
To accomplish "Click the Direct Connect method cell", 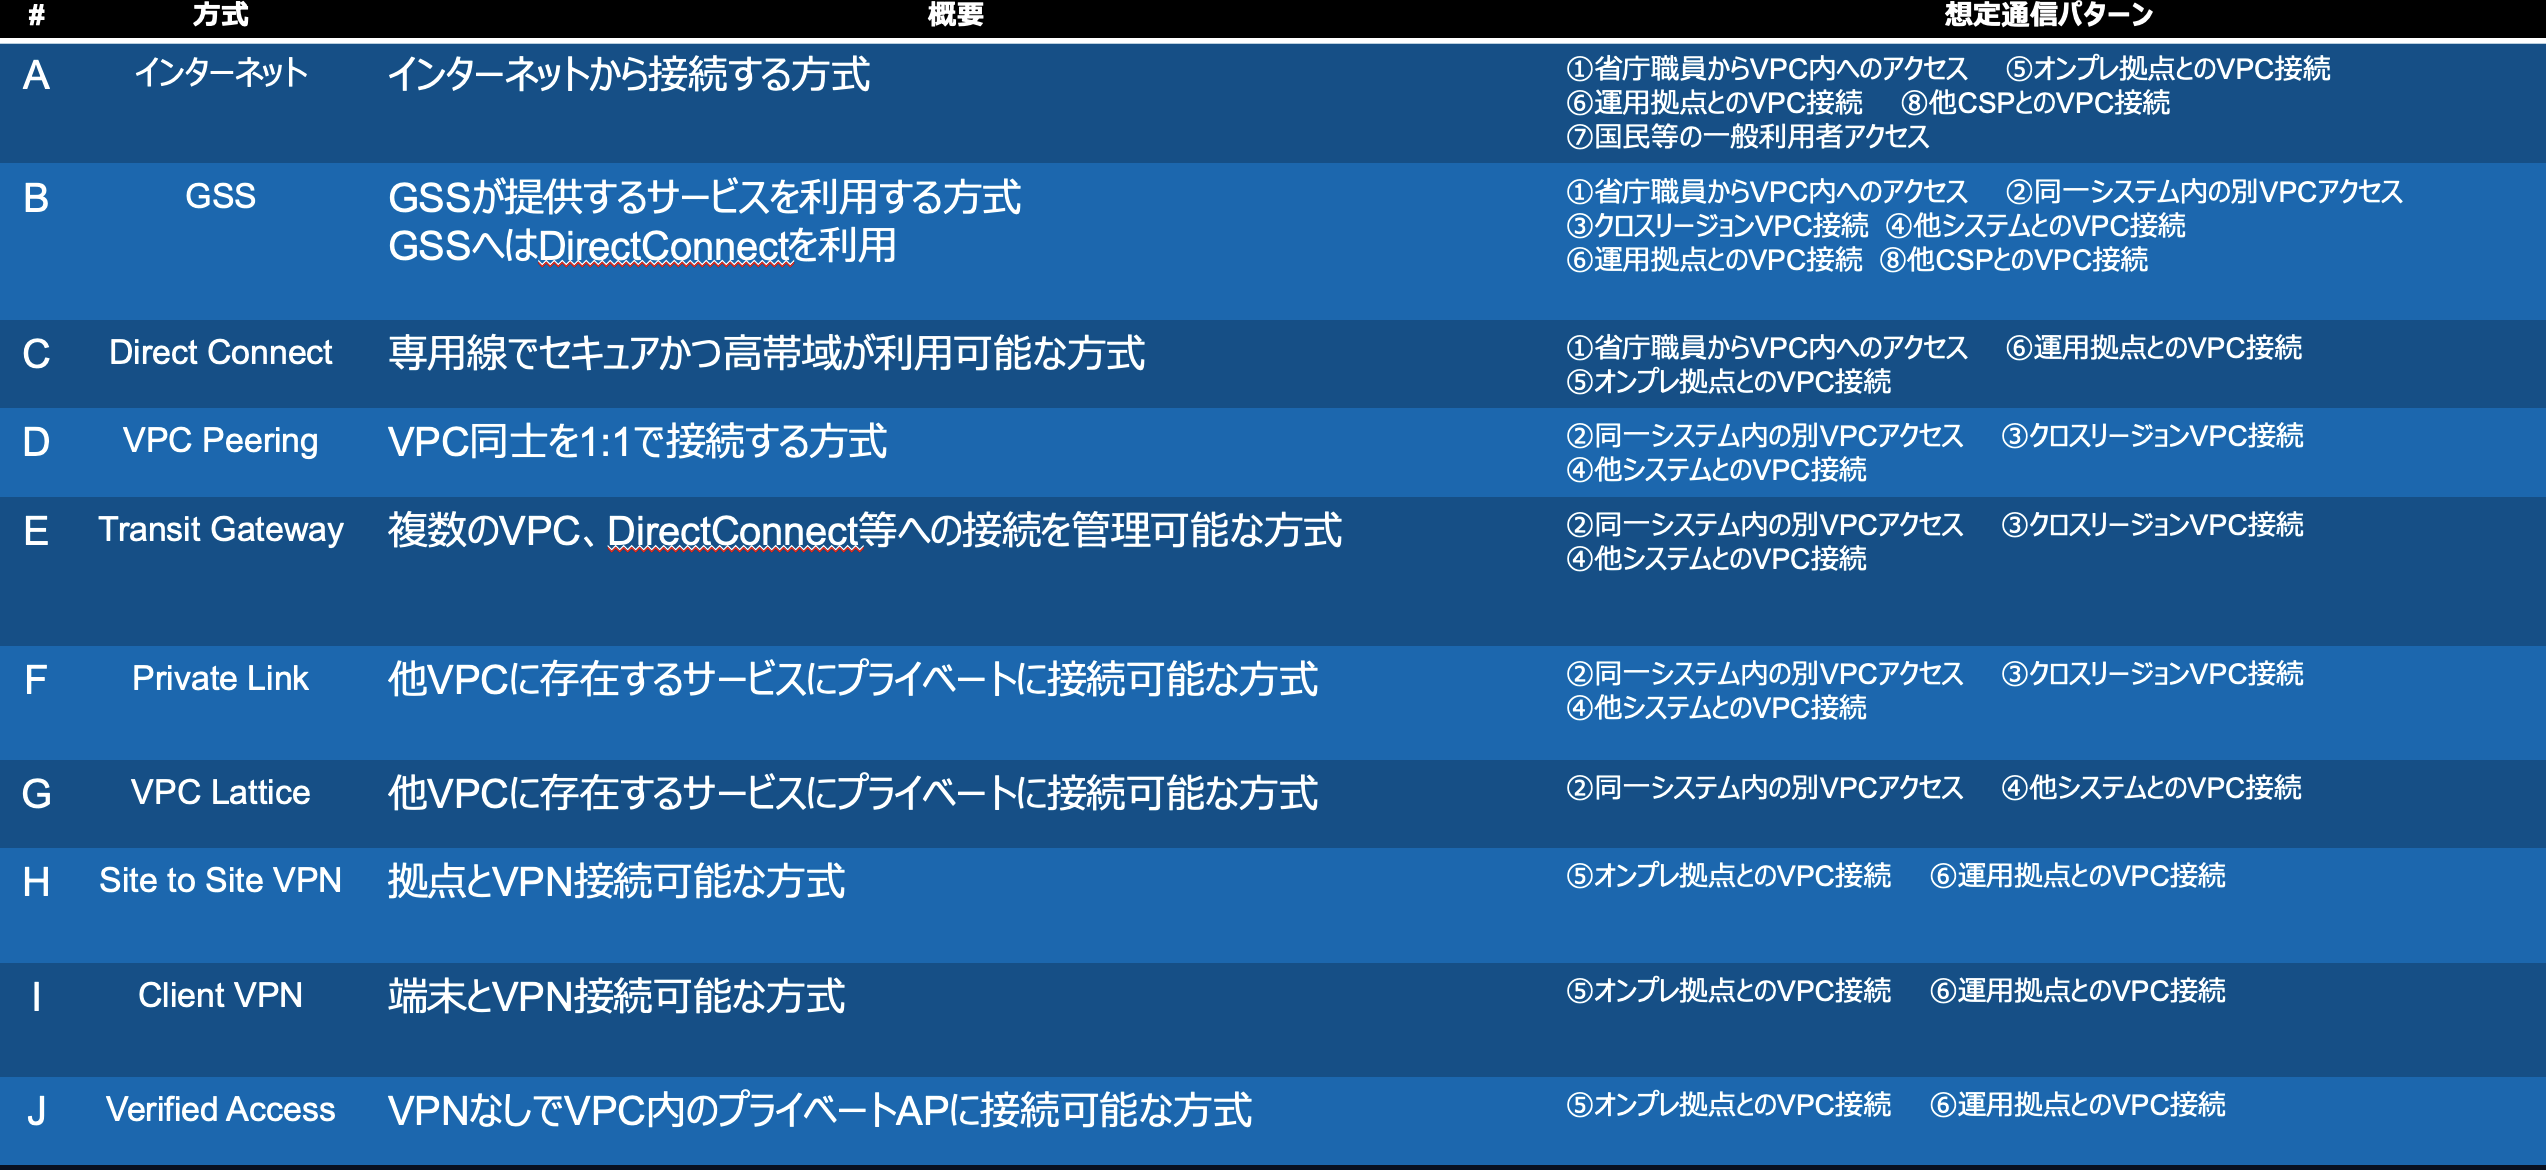I will [x=220, y=353].
